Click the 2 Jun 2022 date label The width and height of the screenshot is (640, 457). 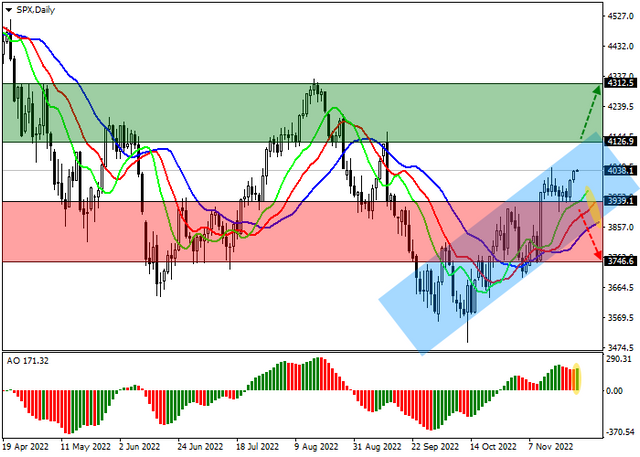140,447
